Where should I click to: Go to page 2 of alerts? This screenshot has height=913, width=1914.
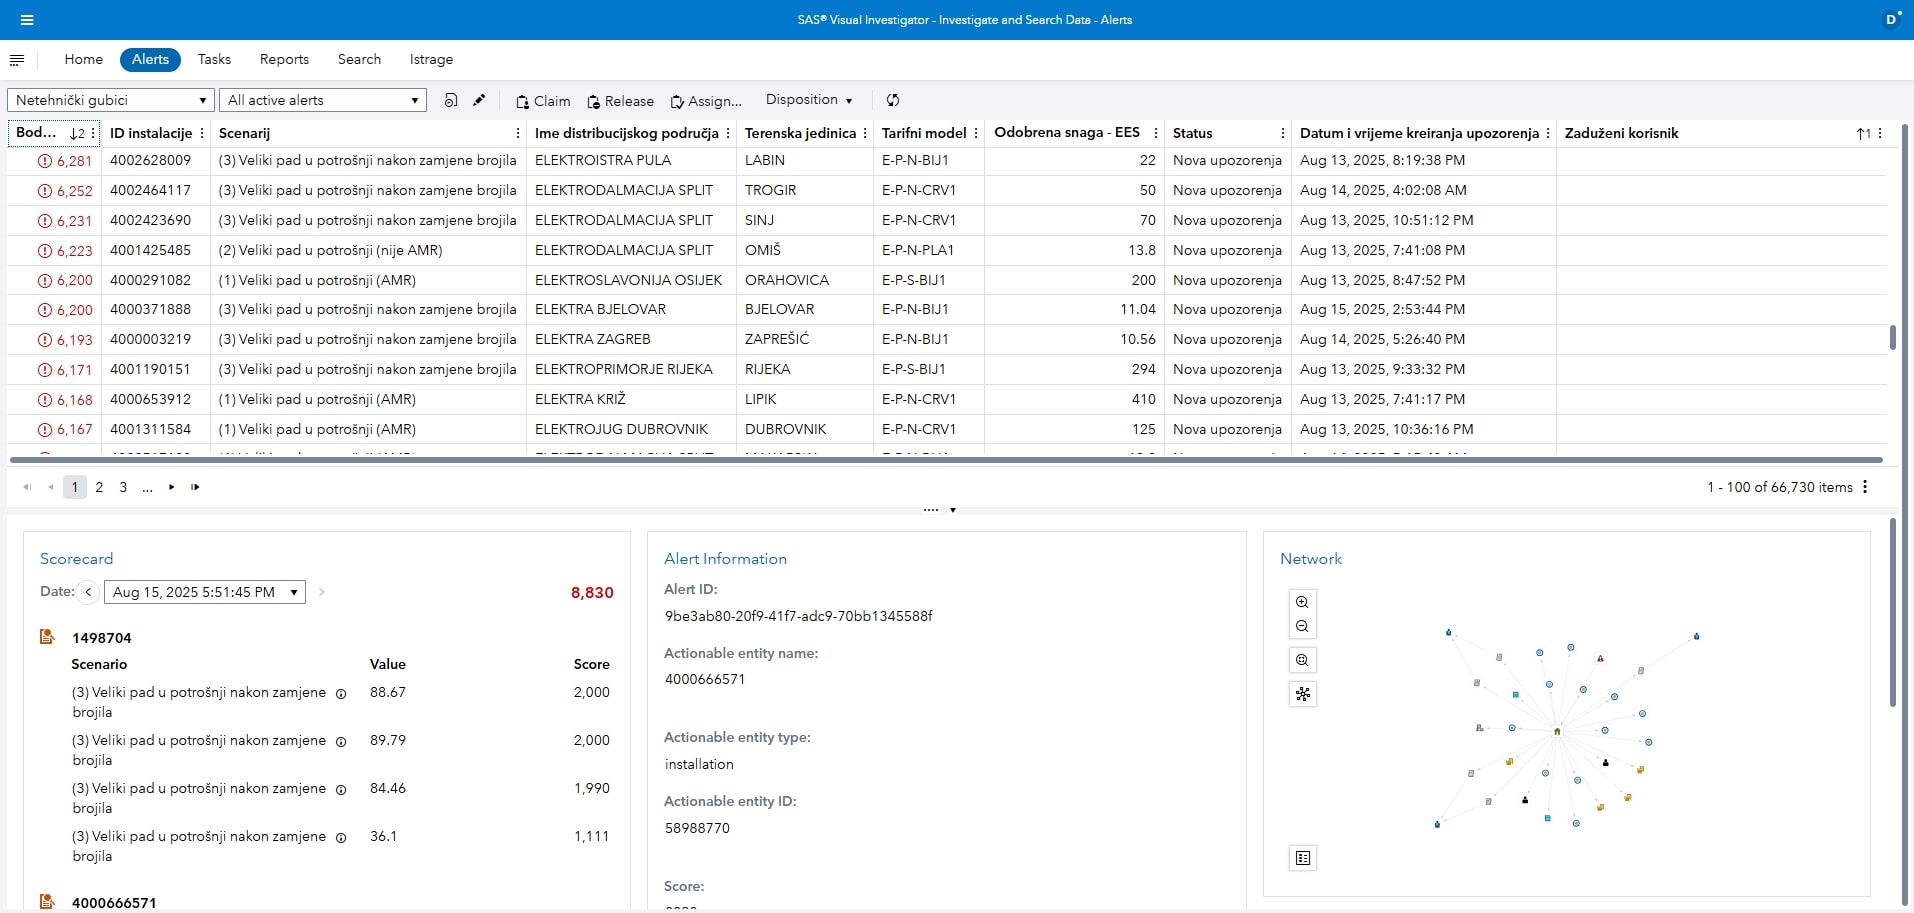coord(99,487)
